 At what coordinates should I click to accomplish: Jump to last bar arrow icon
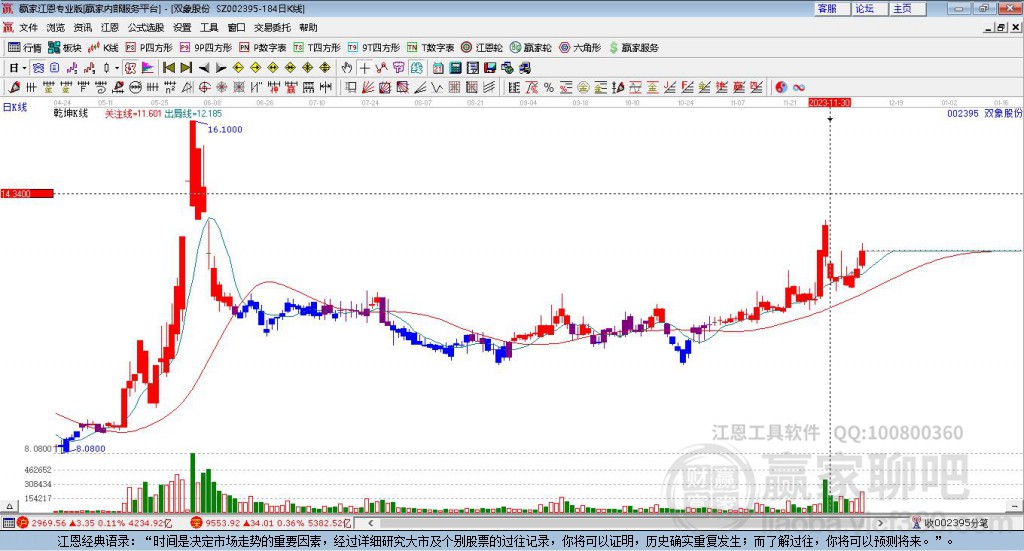(x=186, y=68)
